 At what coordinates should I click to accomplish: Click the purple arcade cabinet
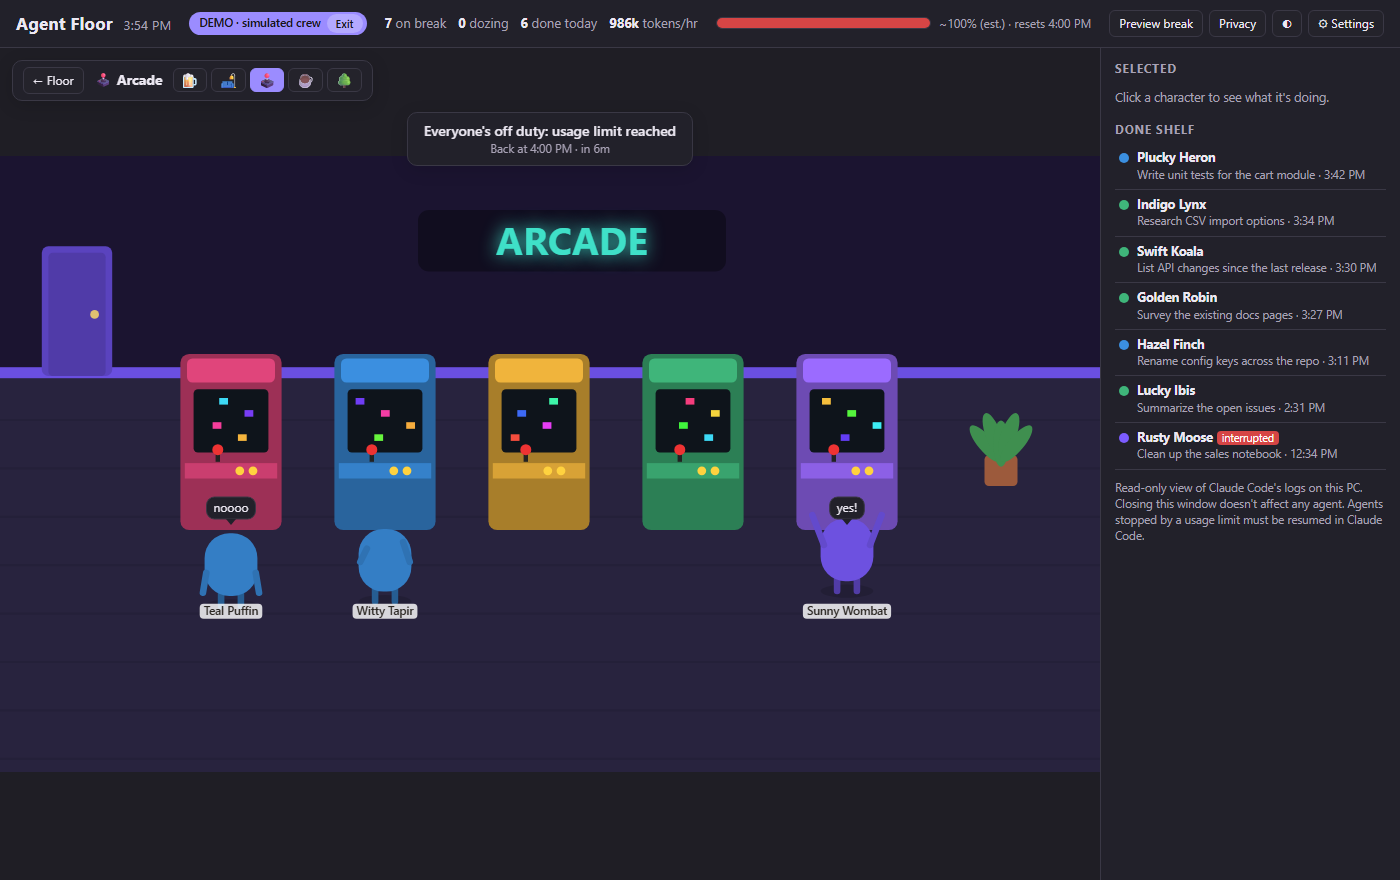pos(847,441)
